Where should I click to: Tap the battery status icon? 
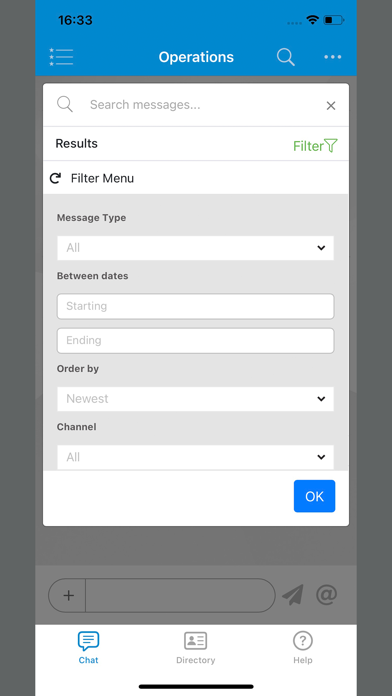[x=334, y=20]
